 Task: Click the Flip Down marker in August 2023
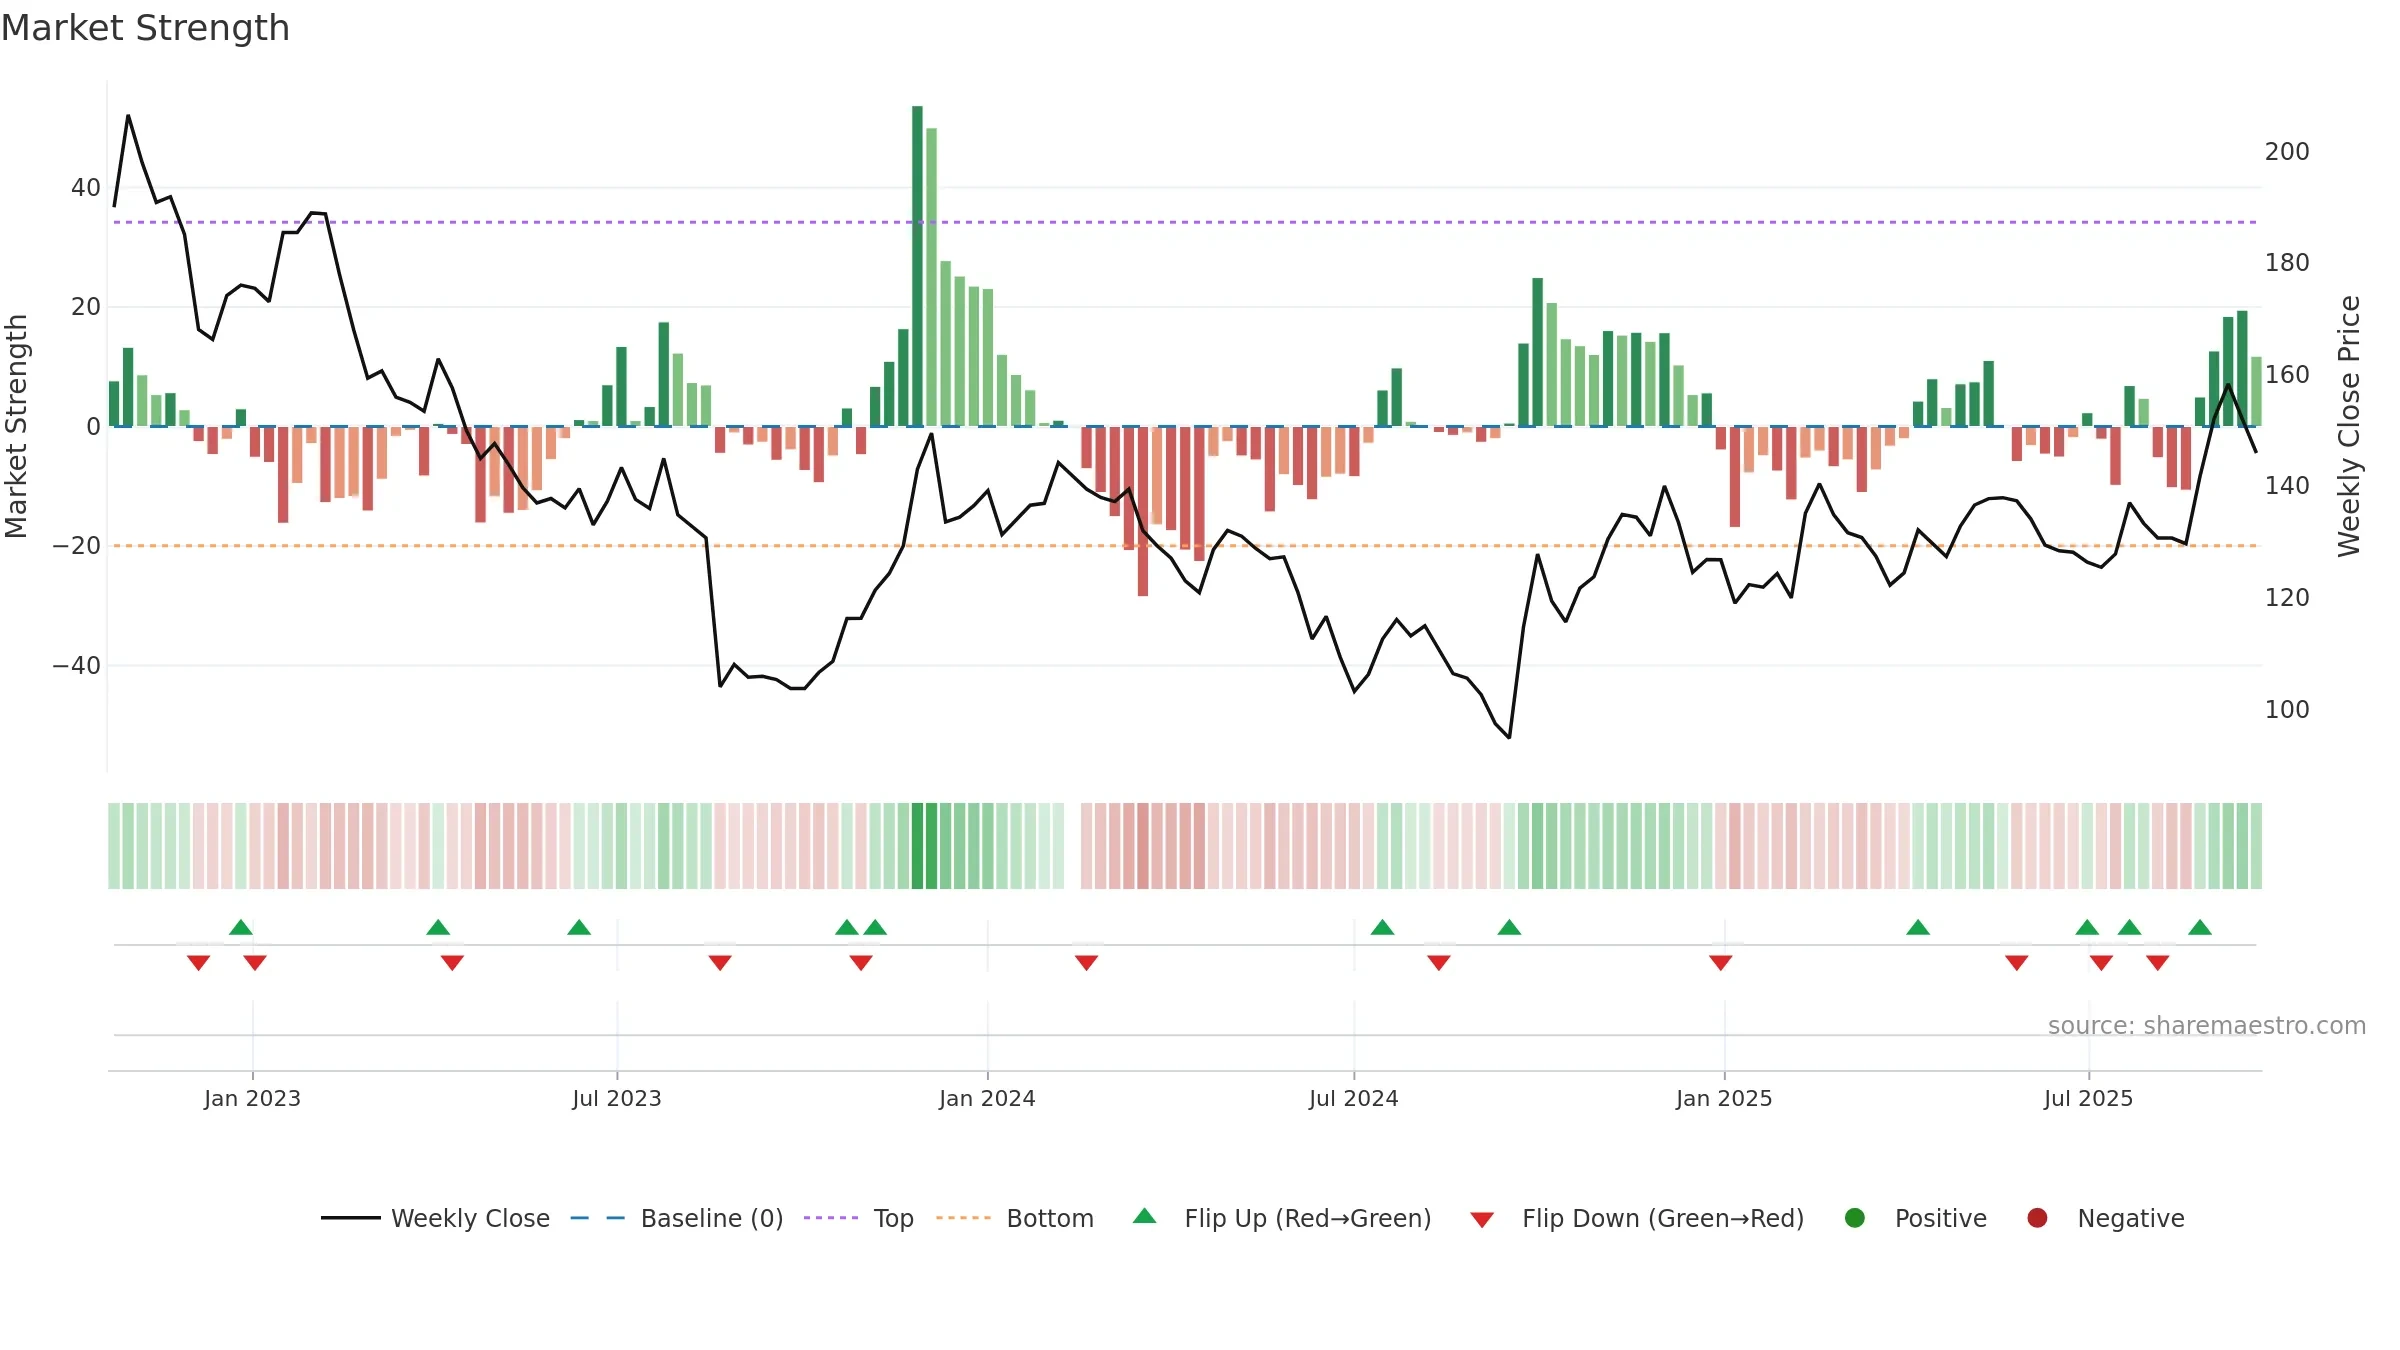[720, 963]
